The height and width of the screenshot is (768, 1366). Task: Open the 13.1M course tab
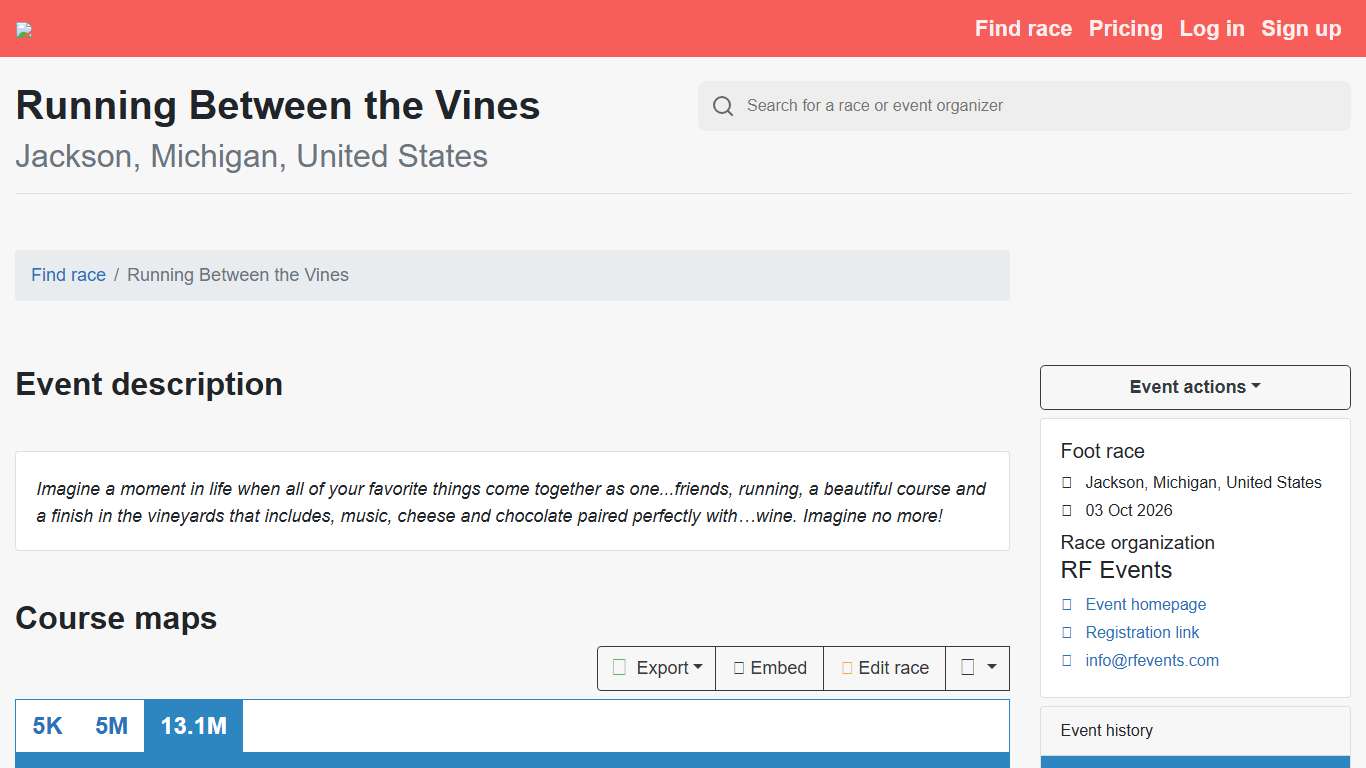click(193, 726)
